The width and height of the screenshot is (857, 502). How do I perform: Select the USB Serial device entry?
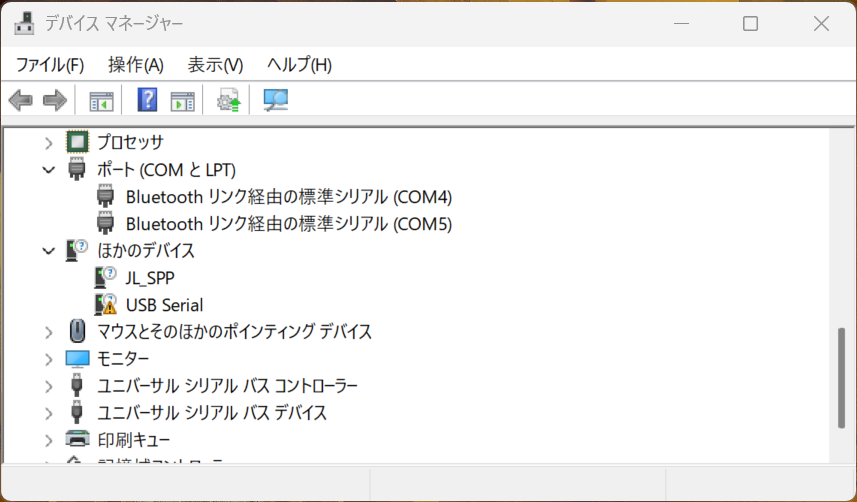[x=164, y=305]
